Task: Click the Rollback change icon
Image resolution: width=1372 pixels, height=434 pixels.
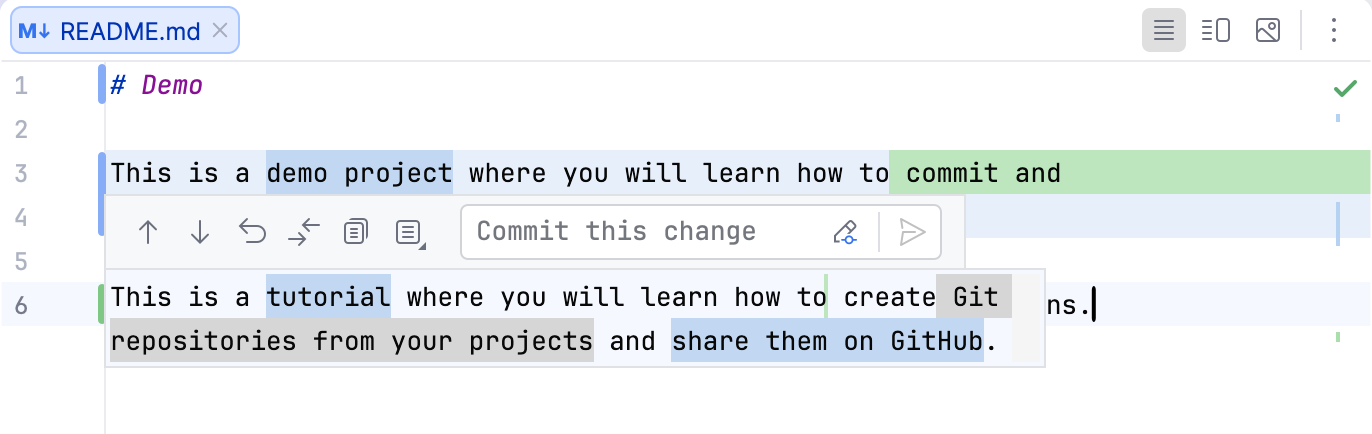Action: pos(252,232)
